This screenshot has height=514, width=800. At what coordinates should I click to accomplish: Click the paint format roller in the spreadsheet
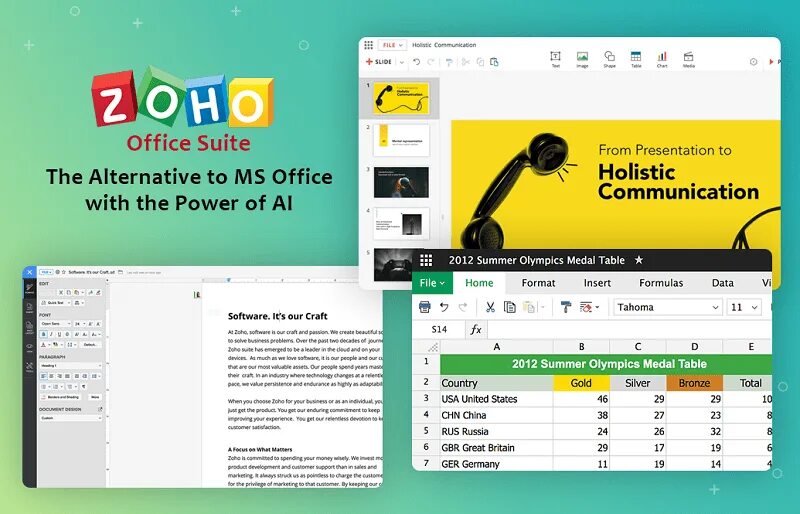[566, 307]
